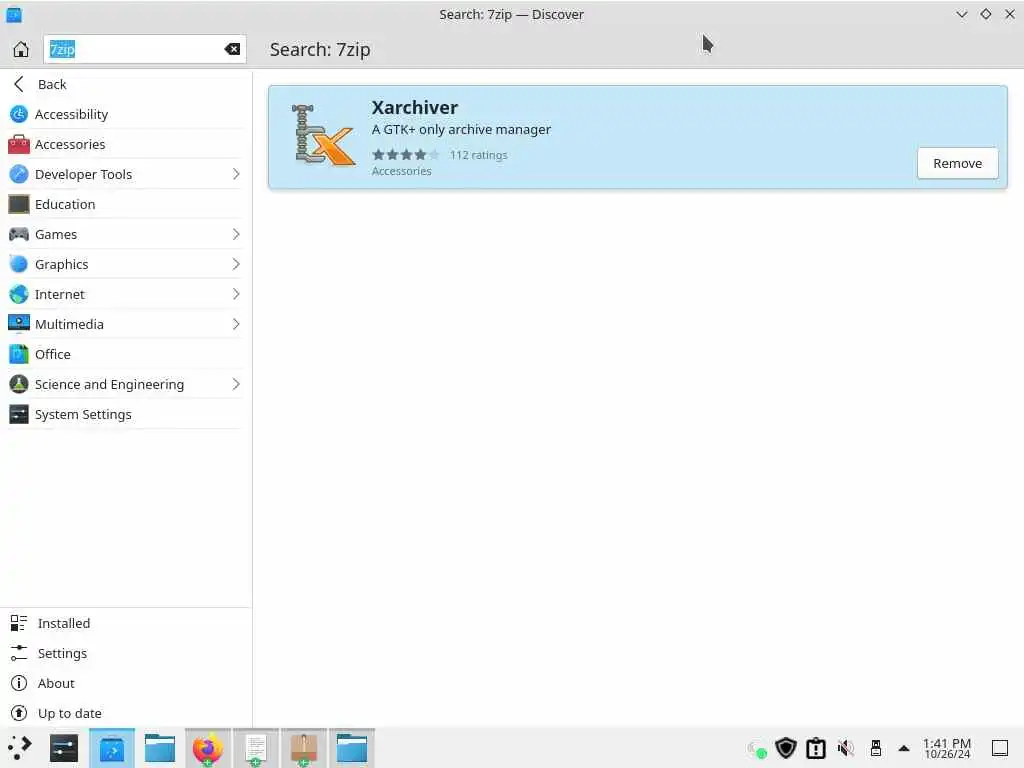The width and height of the screenshot is (1024, 768).
Task: Select the System Settings label
Action: [83, 415]
